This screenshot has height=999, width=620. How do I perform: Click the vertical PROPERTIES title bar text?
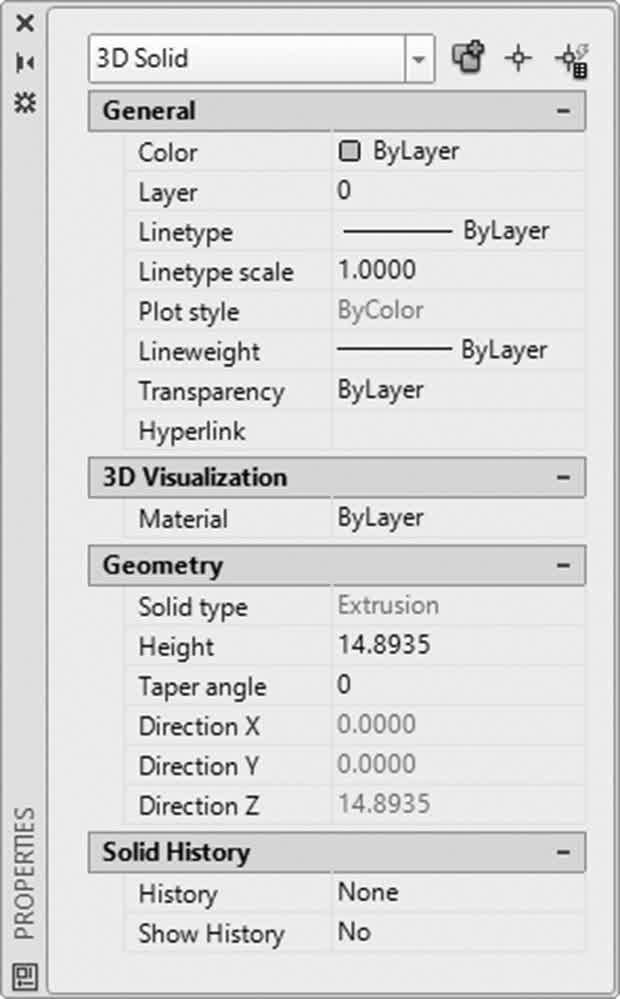click(x=25, y=873)
